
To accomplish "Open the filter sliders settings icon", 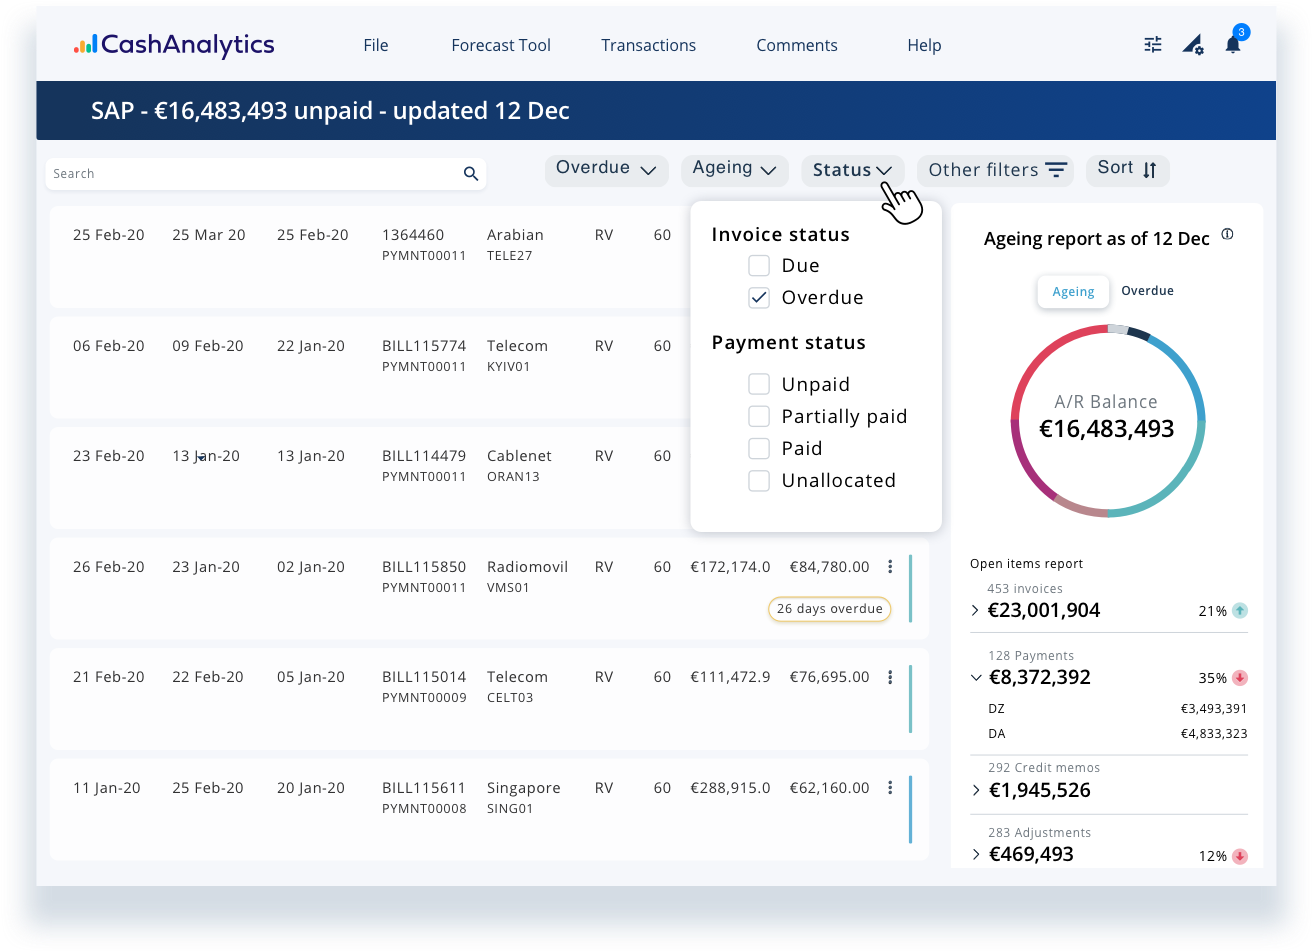I will point(1153,44).
